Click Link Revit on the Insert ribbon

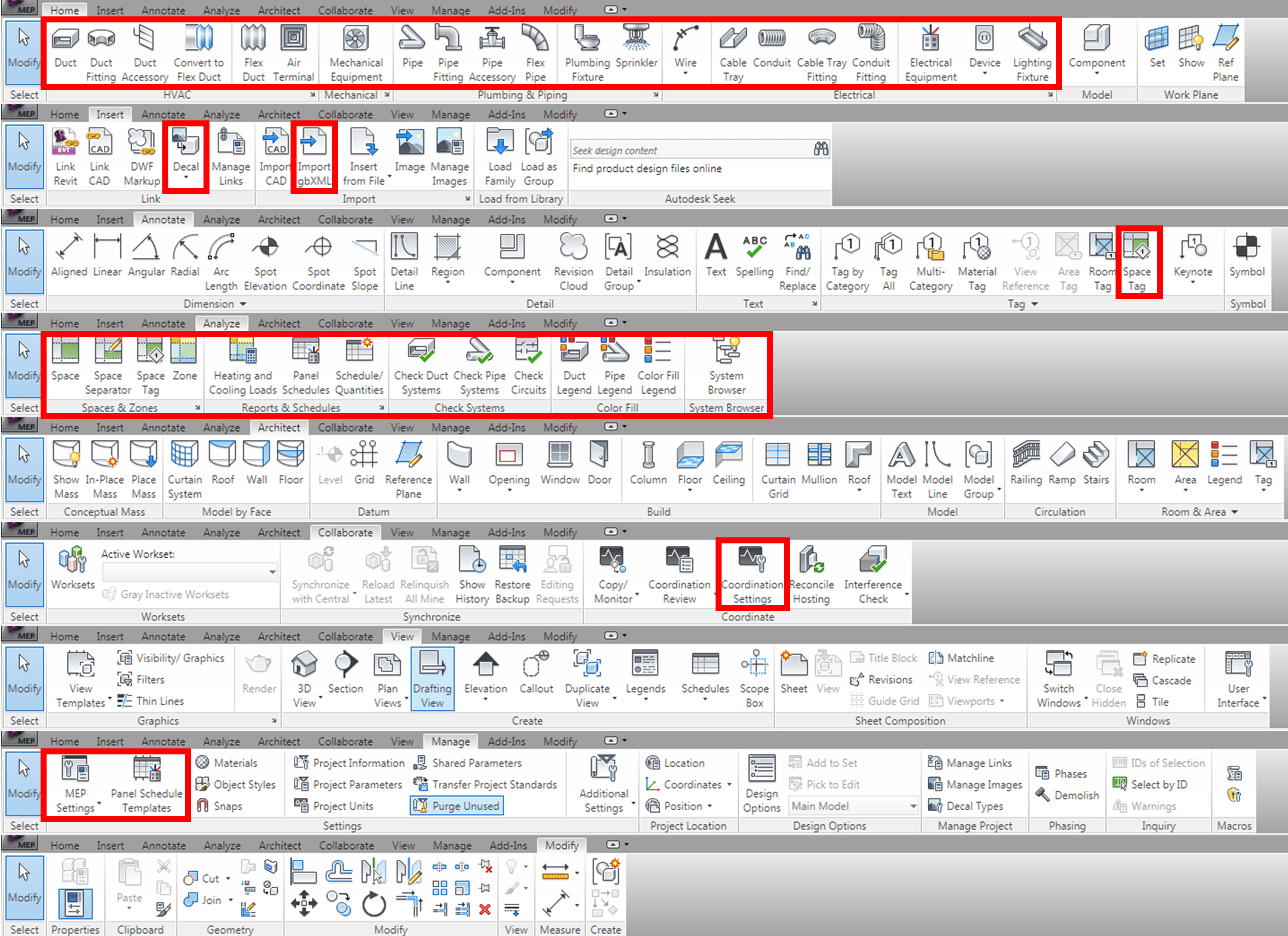coord(65,158)
